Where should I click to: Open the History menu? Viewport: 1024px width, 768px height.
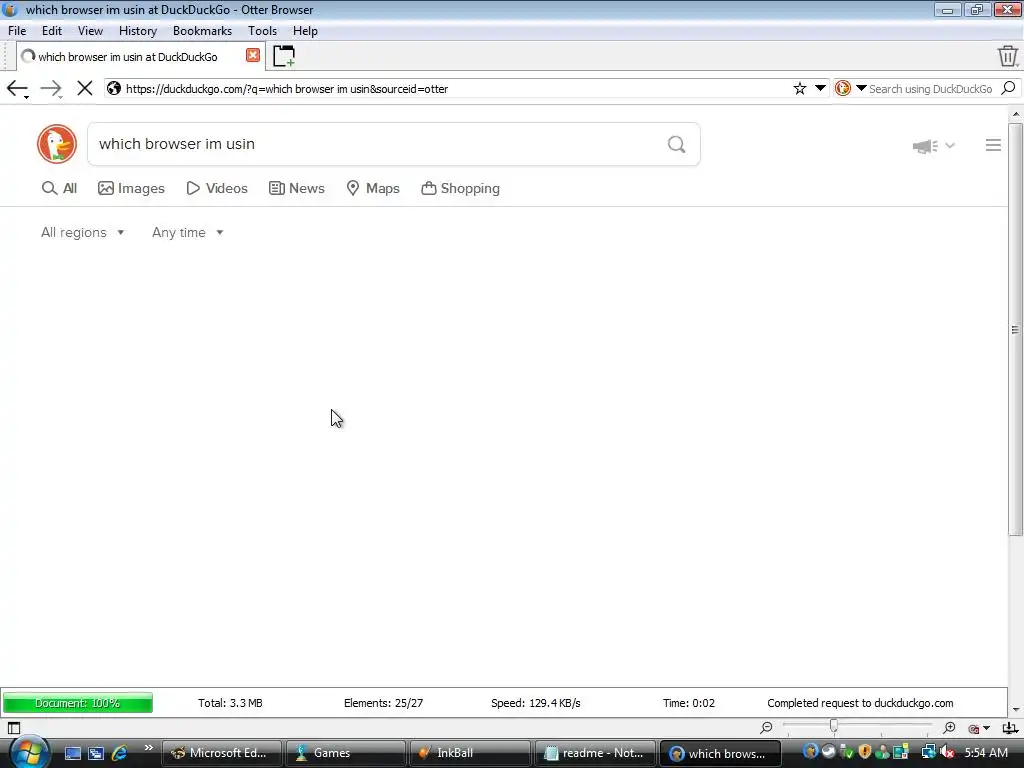point(138,31)
